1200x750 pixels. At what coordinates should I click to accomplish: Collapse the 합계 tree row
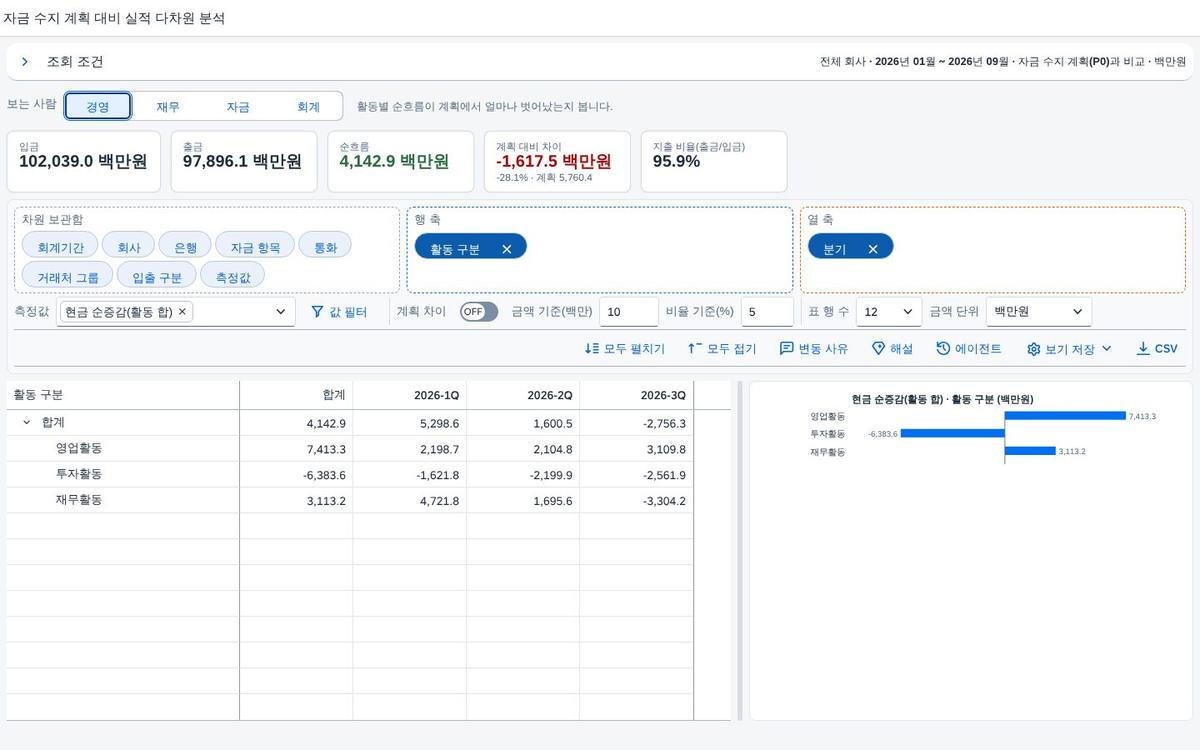tap(26, 423)
